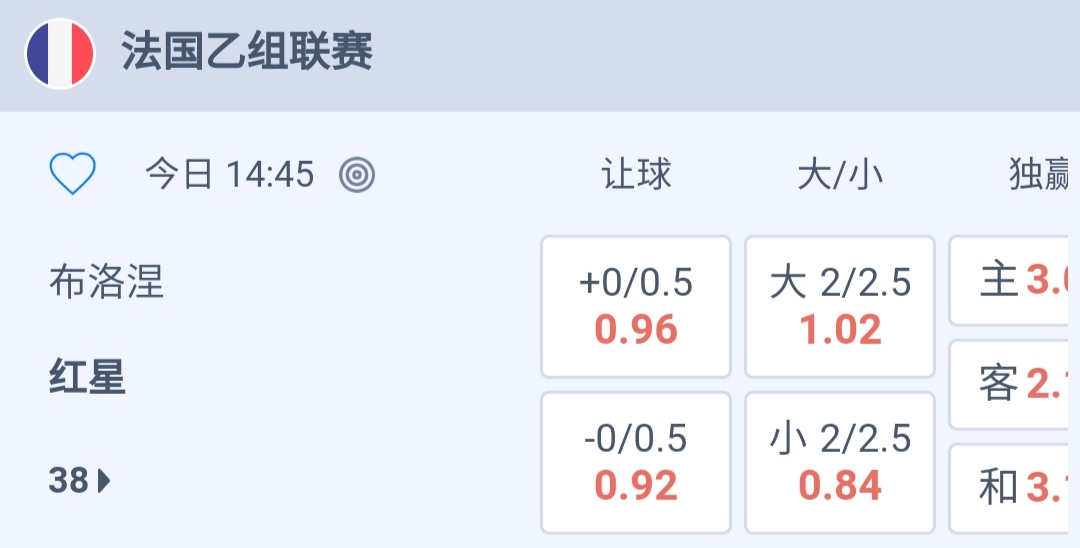Image resolution: width=1080 pixels, height=548 pixels.
Task: Favorite the match with the heart icon
Action: 73,175
